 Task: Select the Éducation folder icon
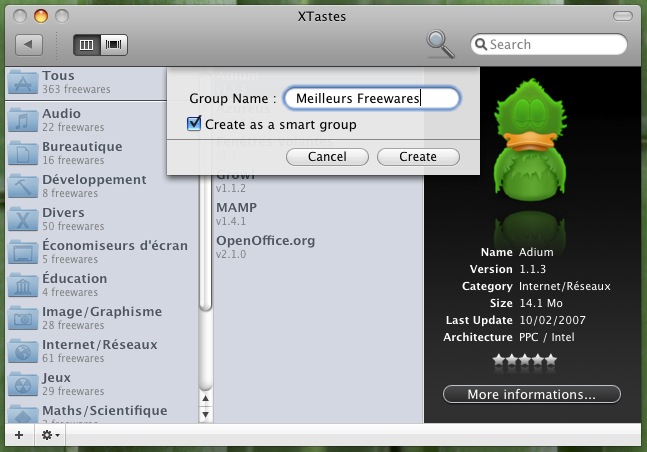click(23, 285)
